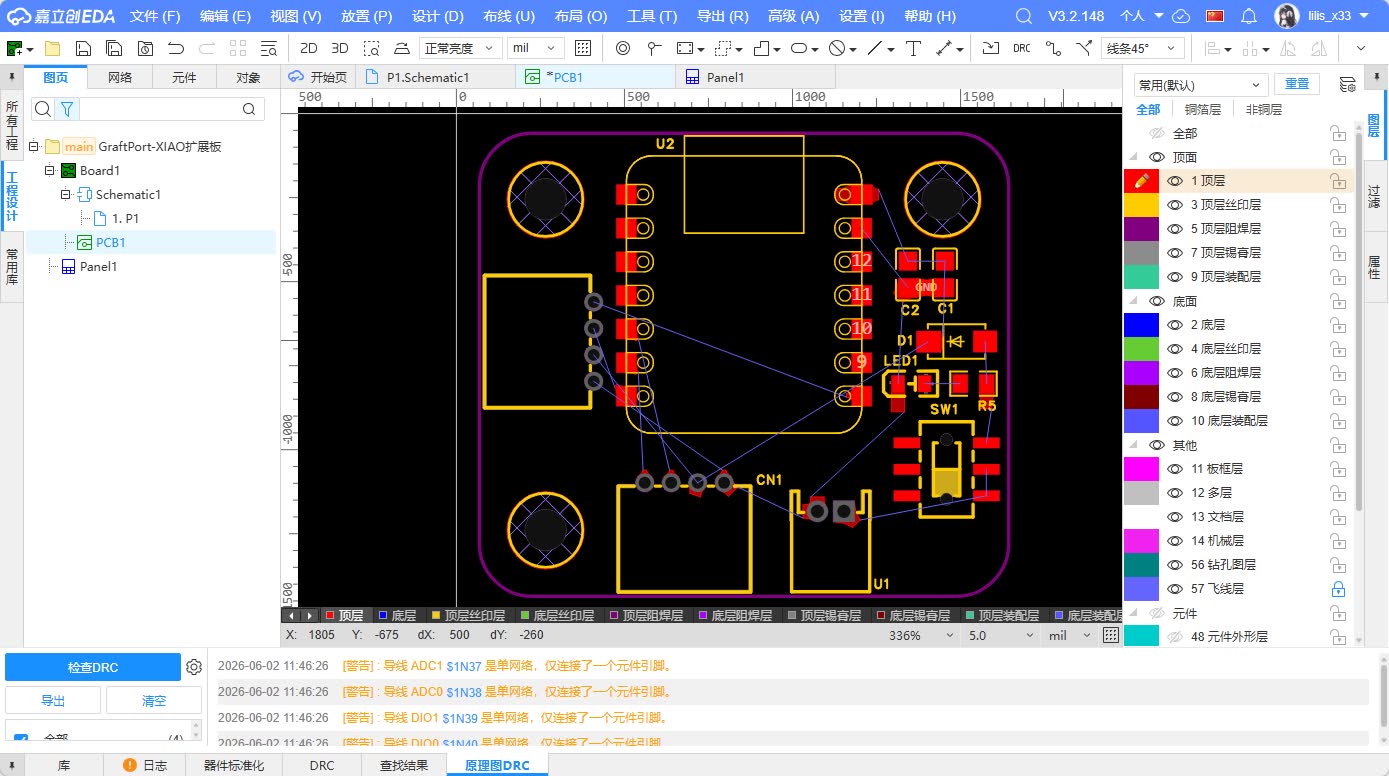Select the text tool in toolbar
This screenshot has width=1389, height=776.
pyautogui.click(x=913, y=48)
